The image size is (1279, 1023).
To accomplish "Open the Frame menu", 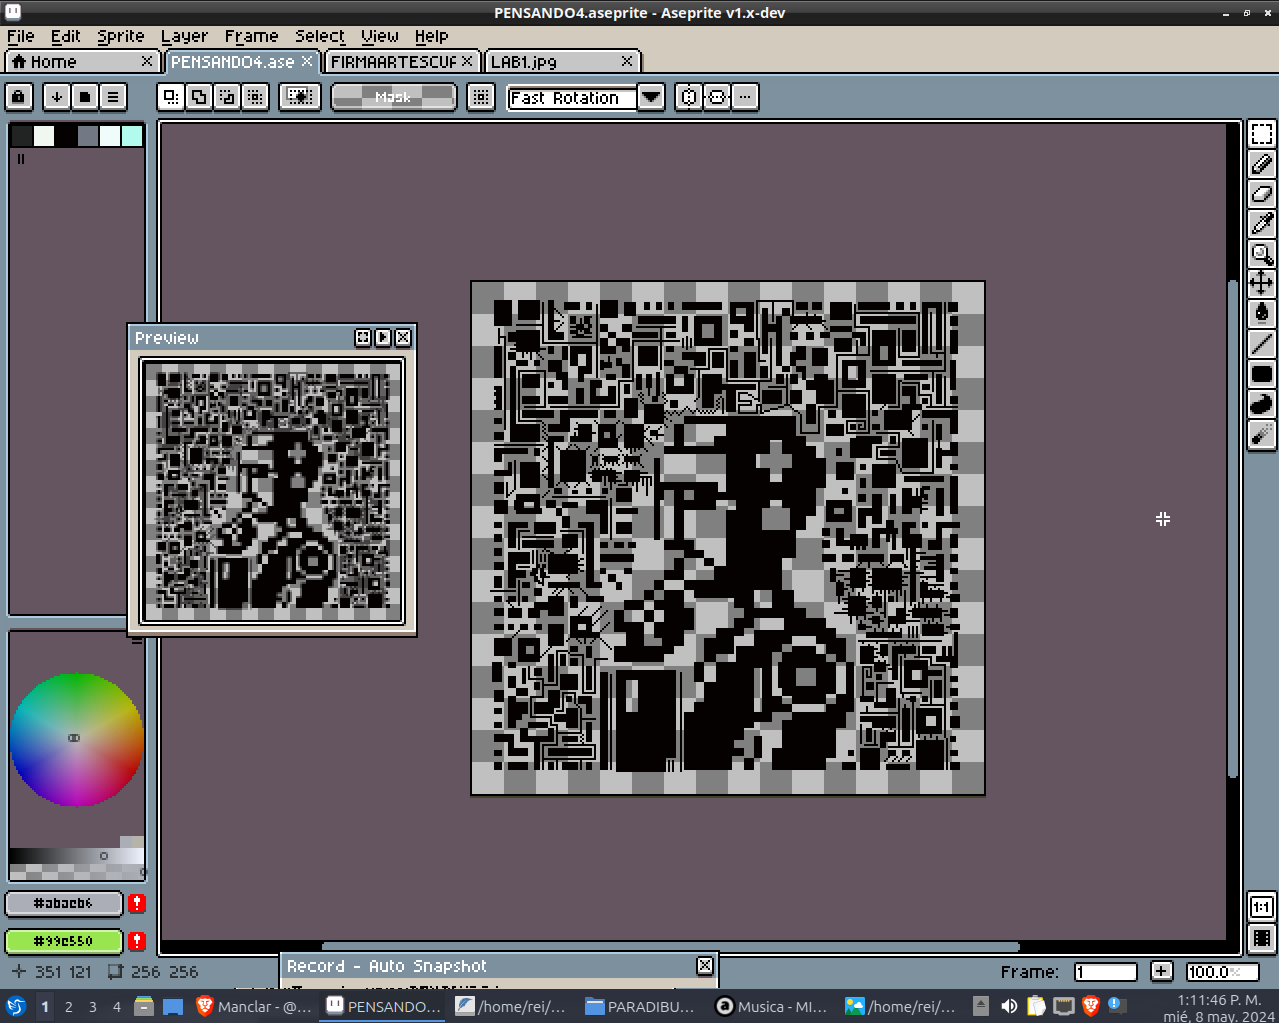I will pos(251,36).
